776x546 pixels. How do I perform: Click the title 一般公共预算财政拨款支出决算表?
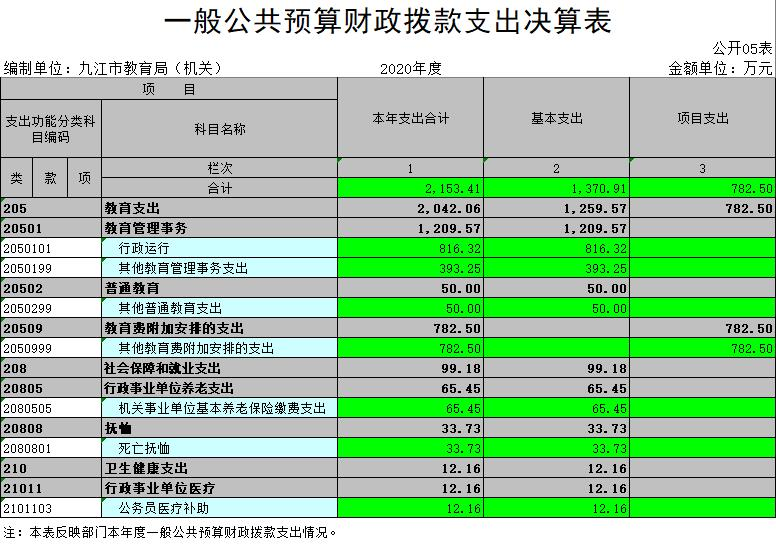pos(386,21)
